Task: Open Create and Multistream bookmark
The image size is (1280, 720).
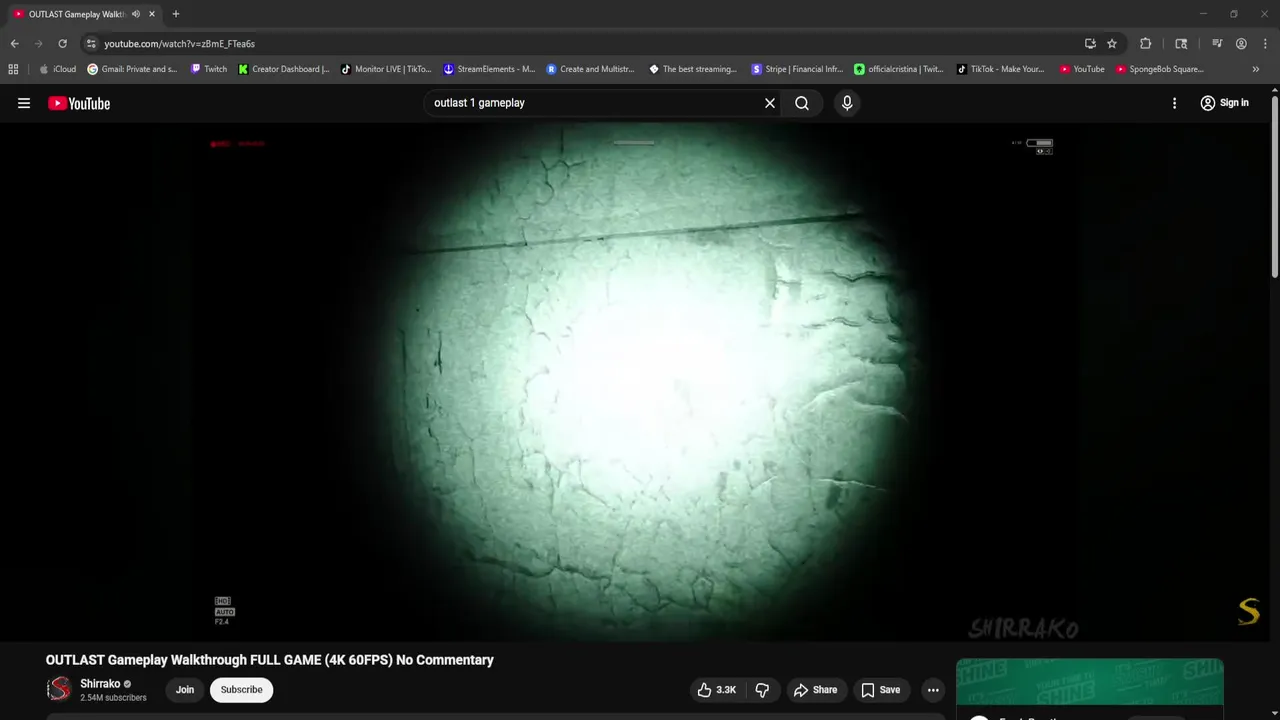Action: click(591, 69)
